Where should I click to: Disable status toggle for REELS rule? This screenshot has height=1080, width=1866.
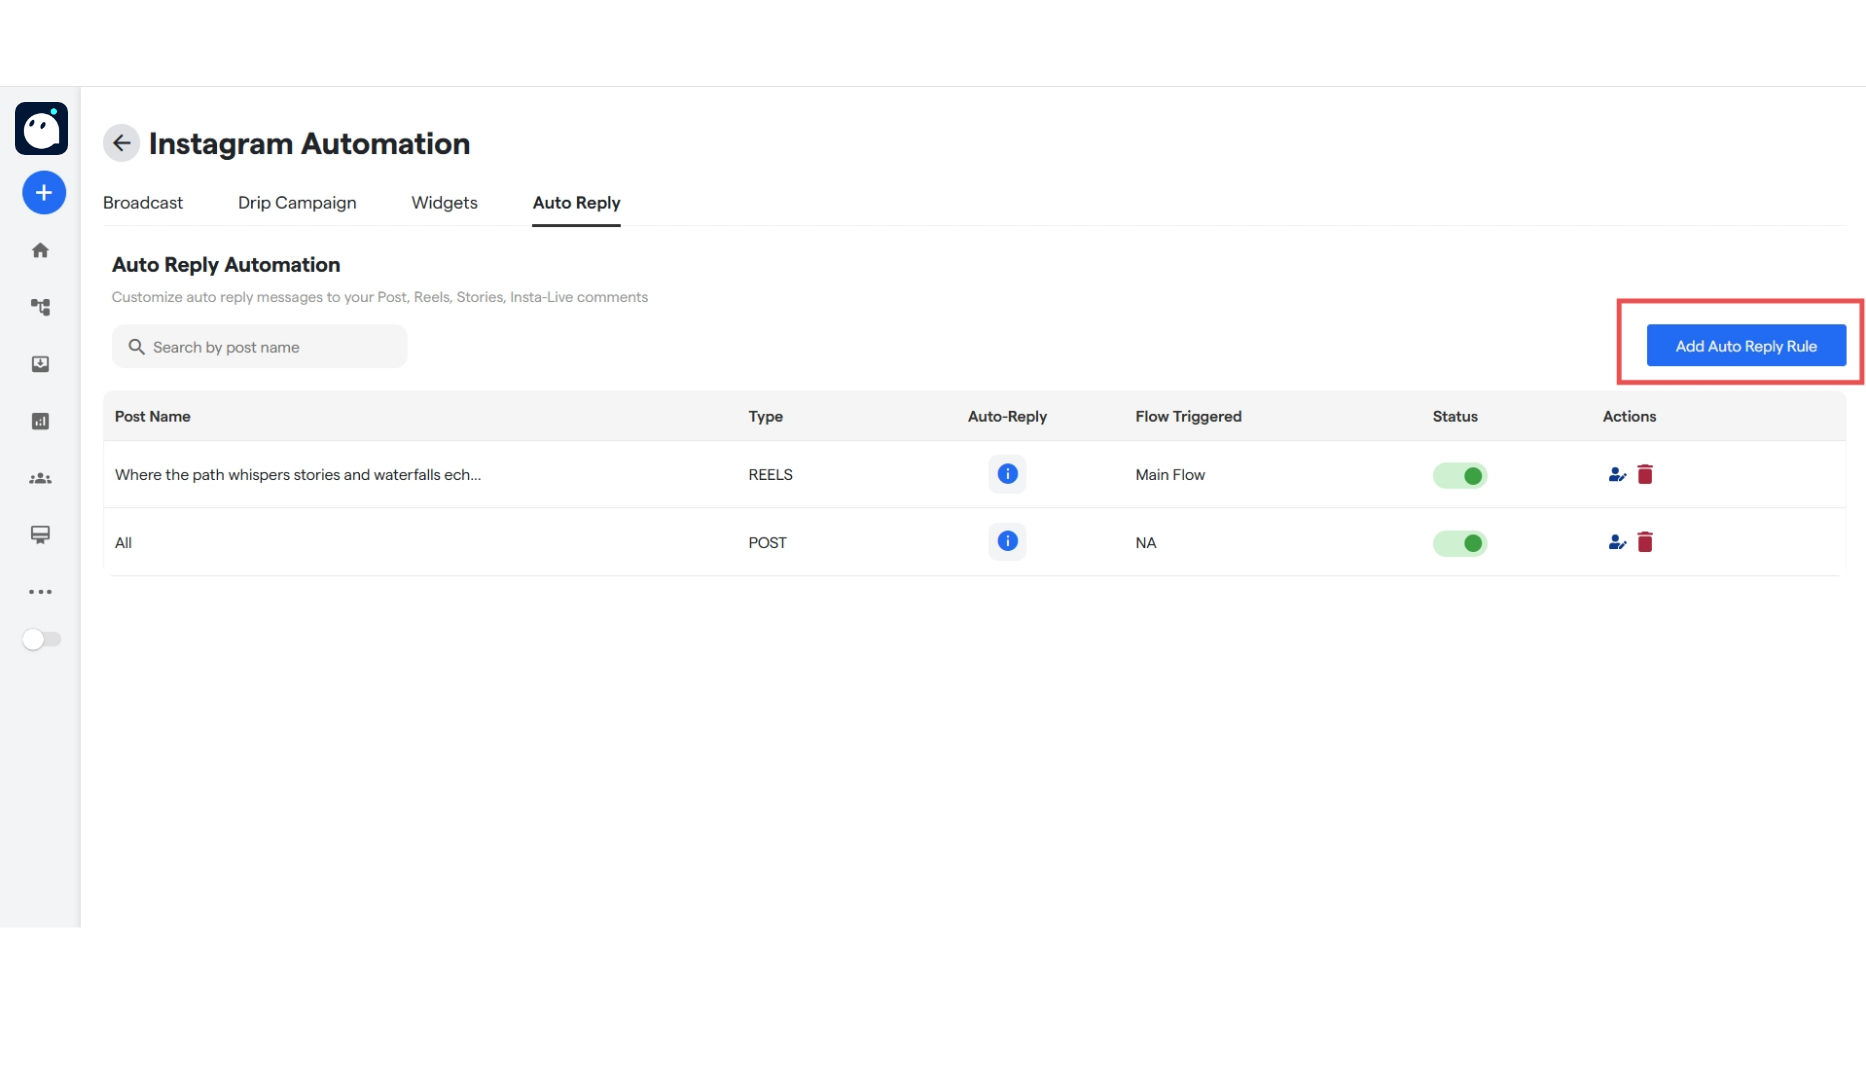click(x=1460, y=476)
